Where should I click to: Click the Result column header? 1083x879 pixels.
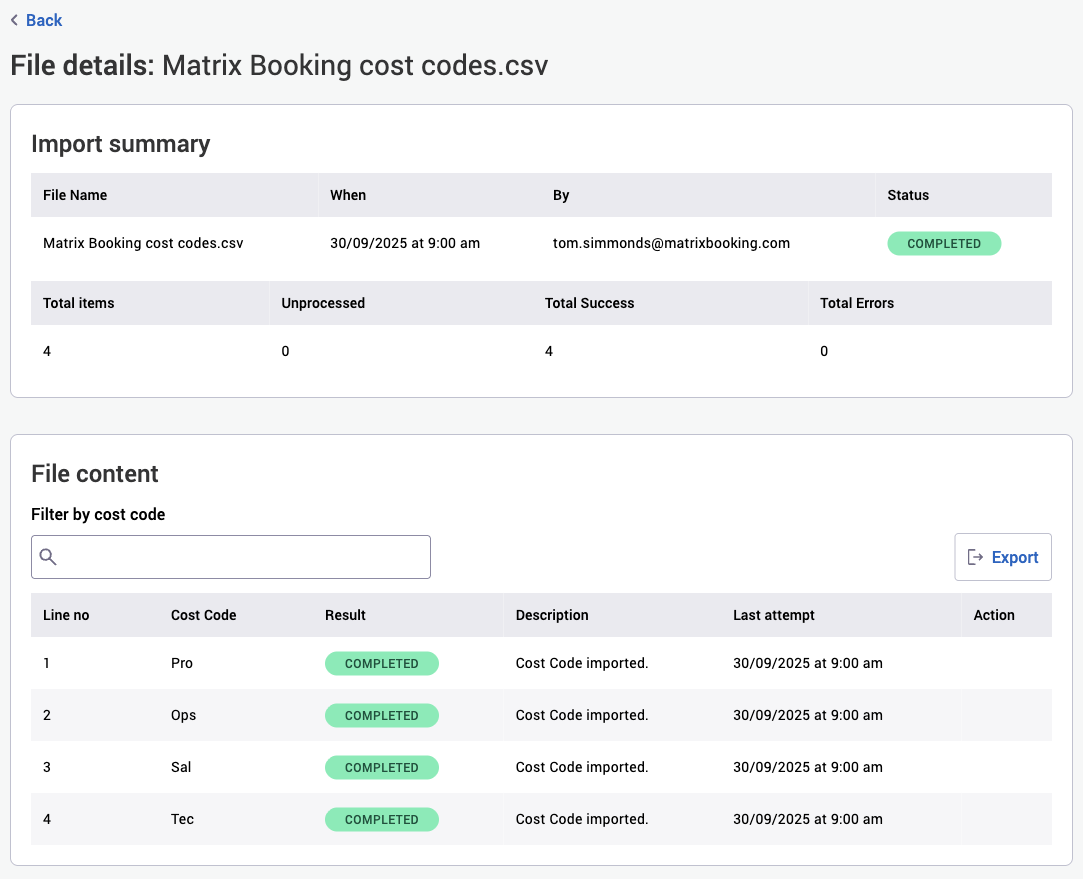(345, 615)
